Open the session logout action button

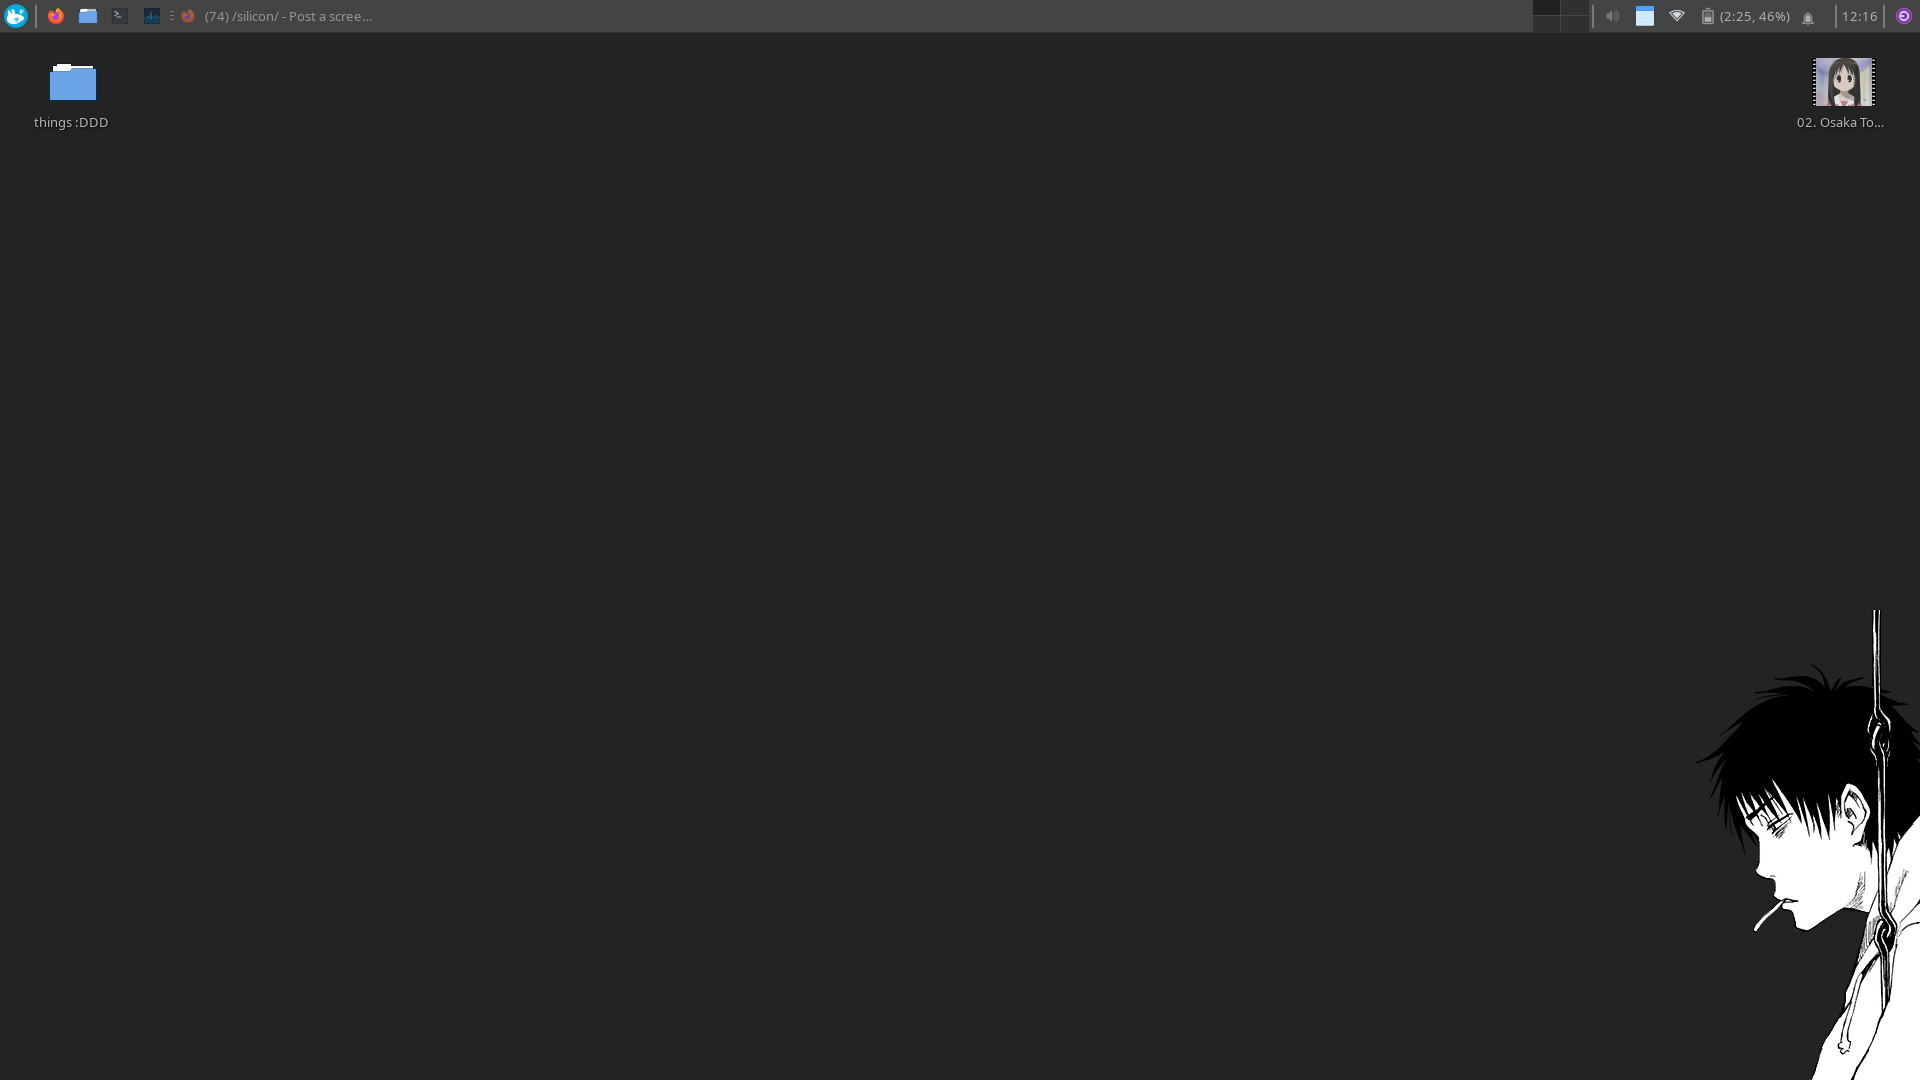1904,16
